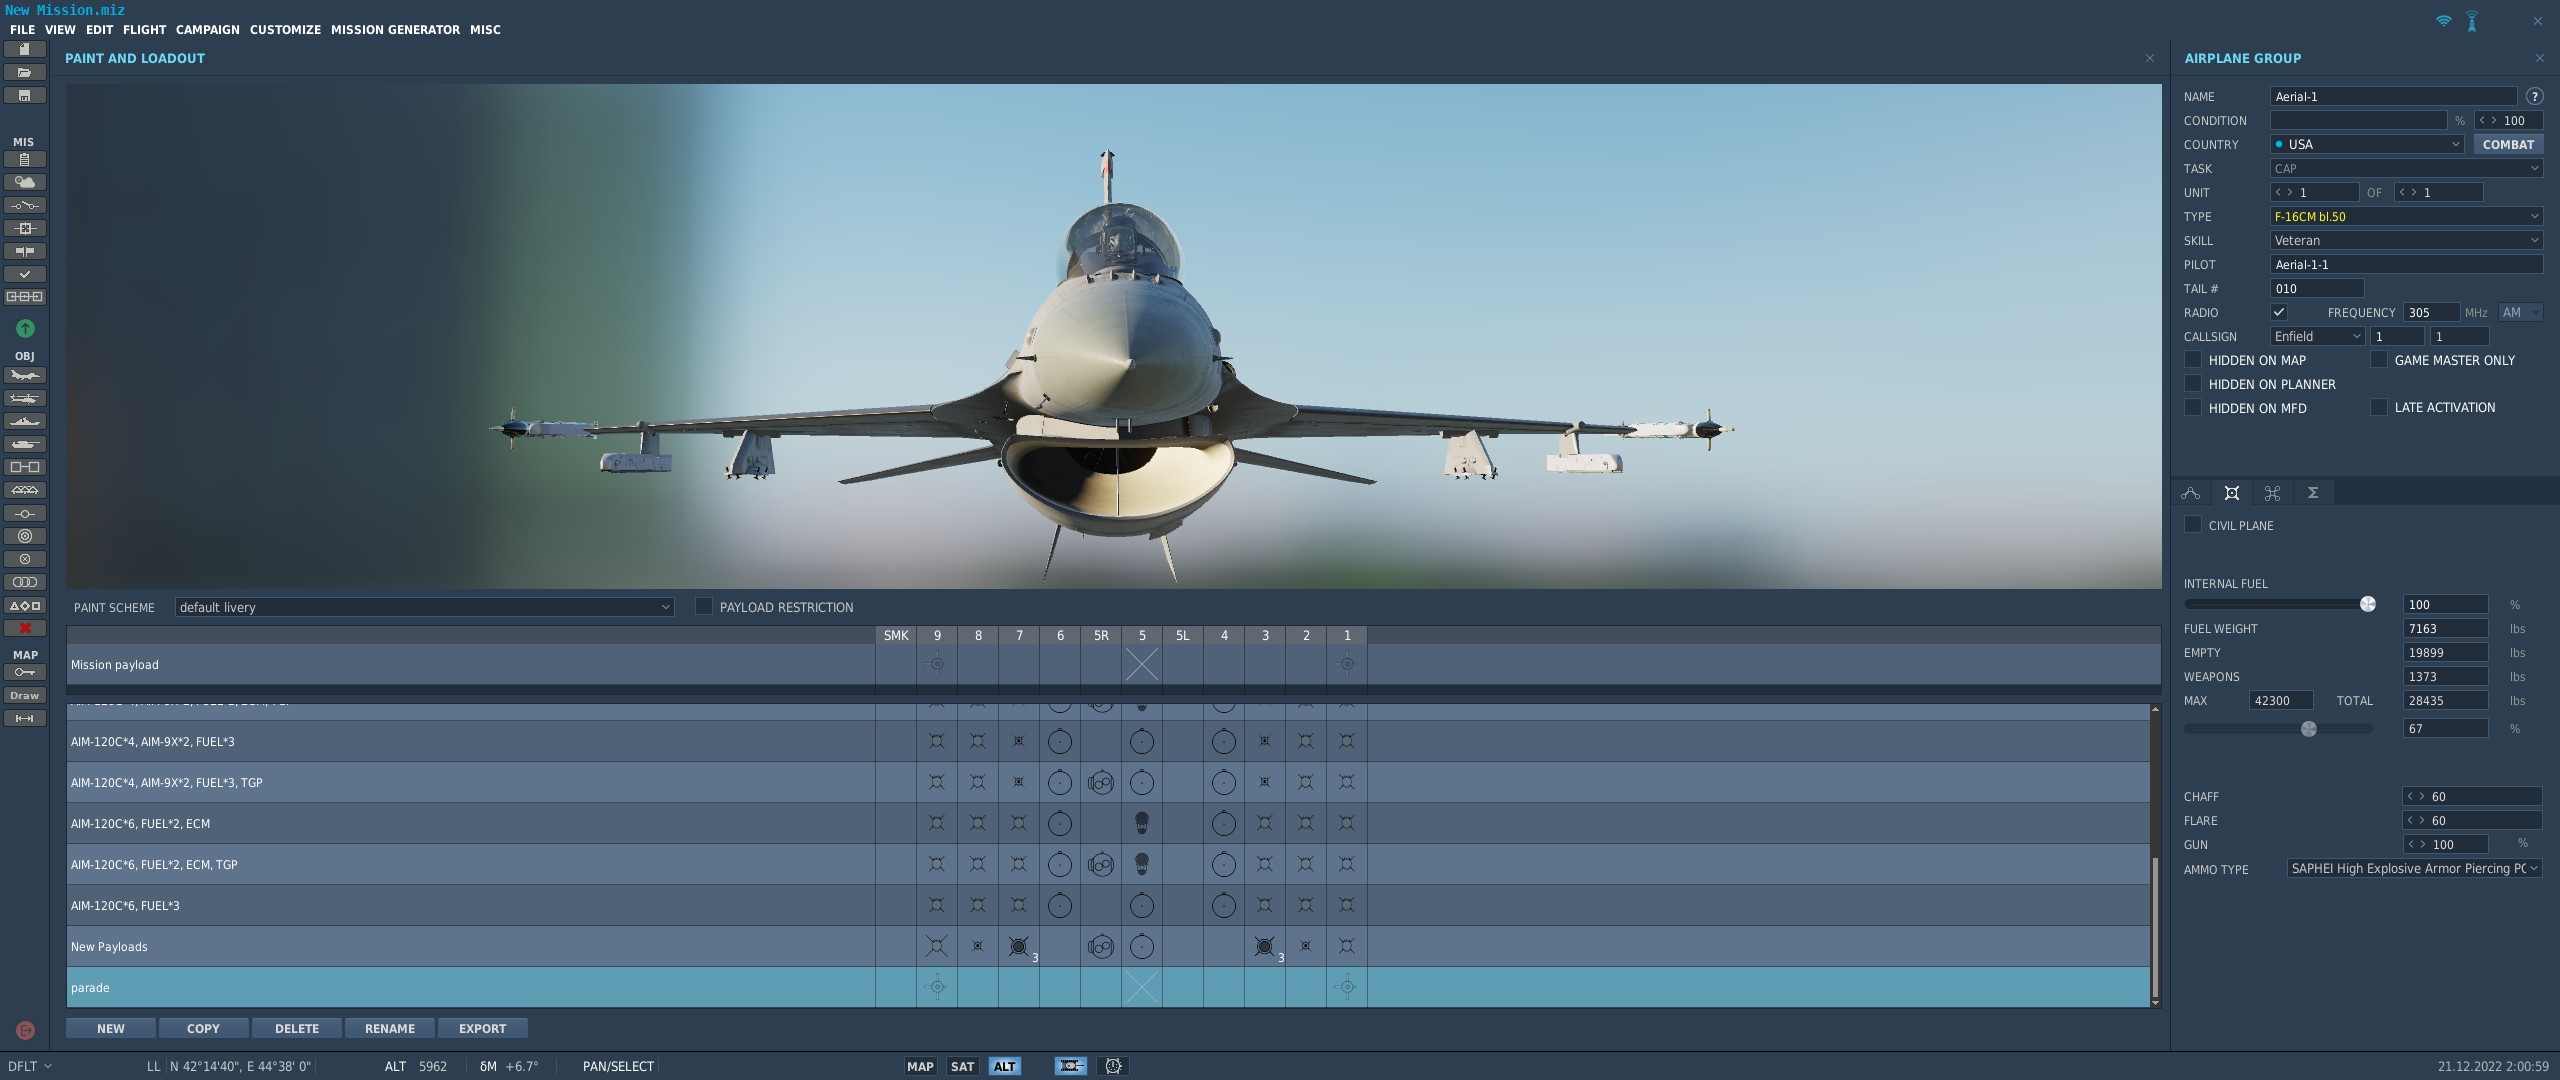Select the helicopter group tool

[25, 398]
